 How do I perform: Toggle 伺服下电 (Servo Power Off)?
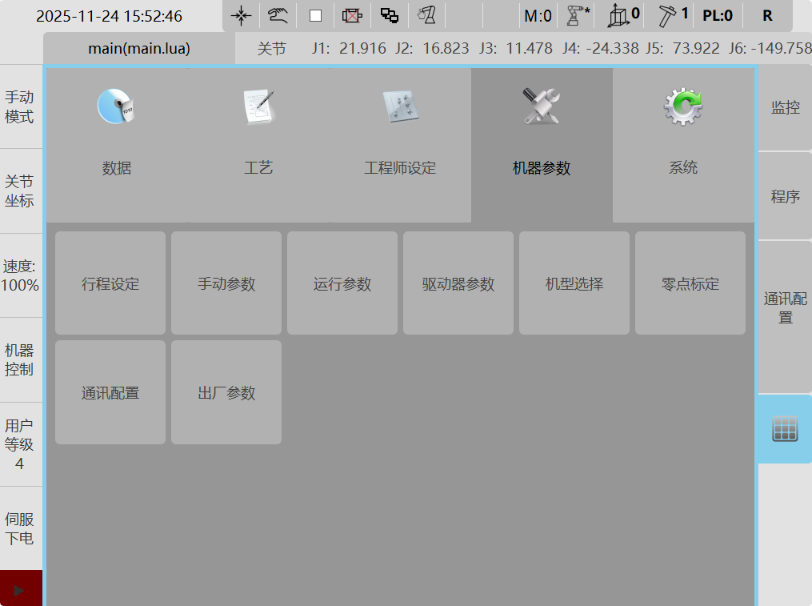click(20, 528)
